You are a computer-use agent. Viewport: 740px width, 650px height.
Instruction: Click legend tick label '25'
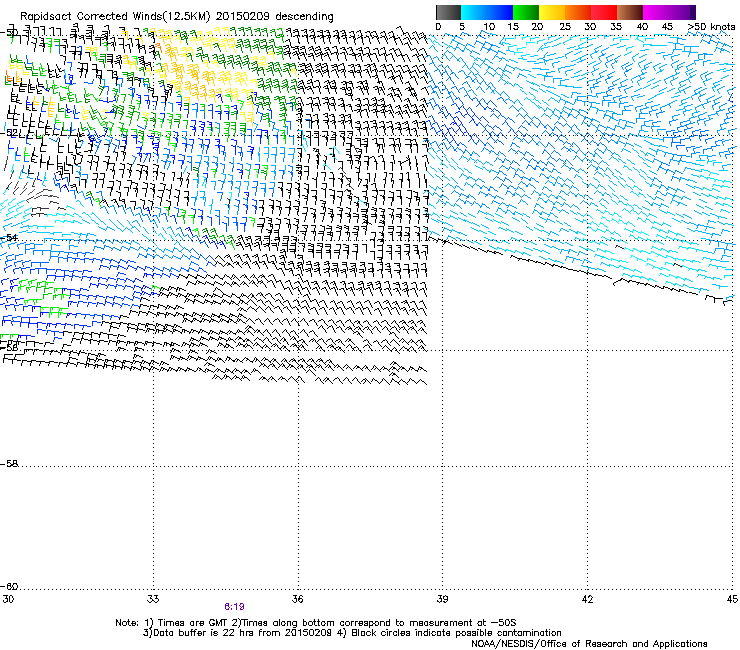point(565,27)
